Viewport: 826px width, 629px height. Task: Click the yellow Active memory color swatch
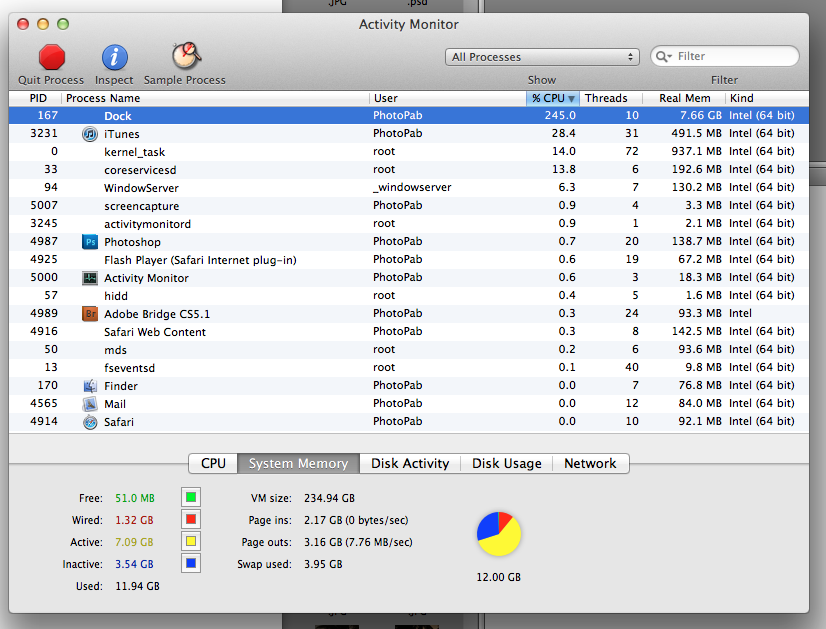tap(191, 542)
